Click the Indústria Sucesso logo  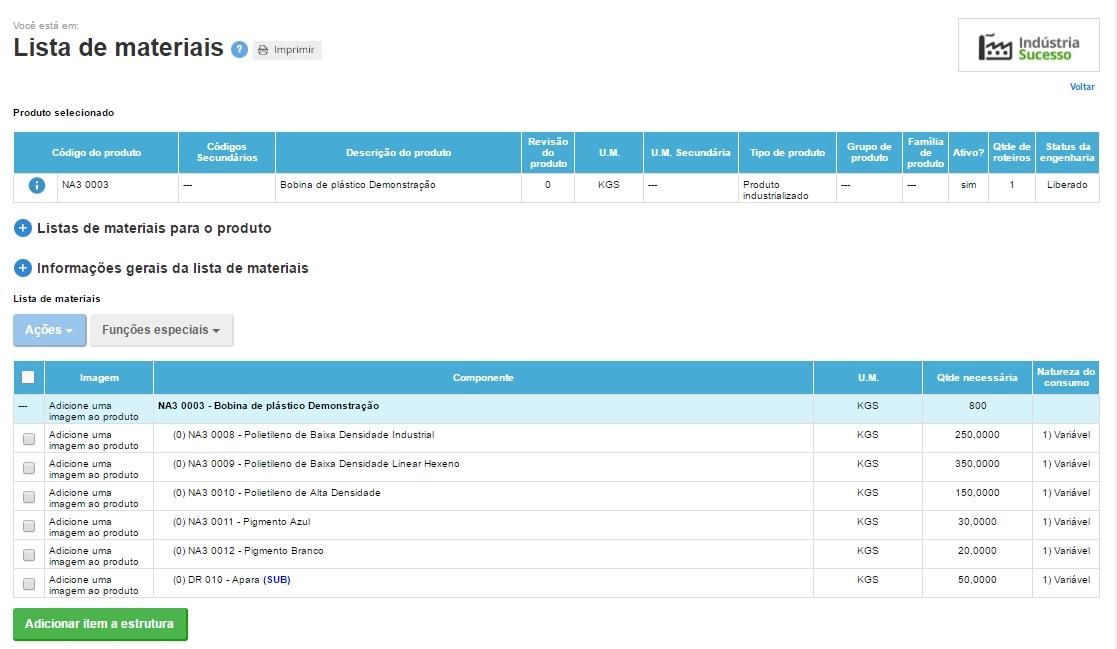[1028, 46]
